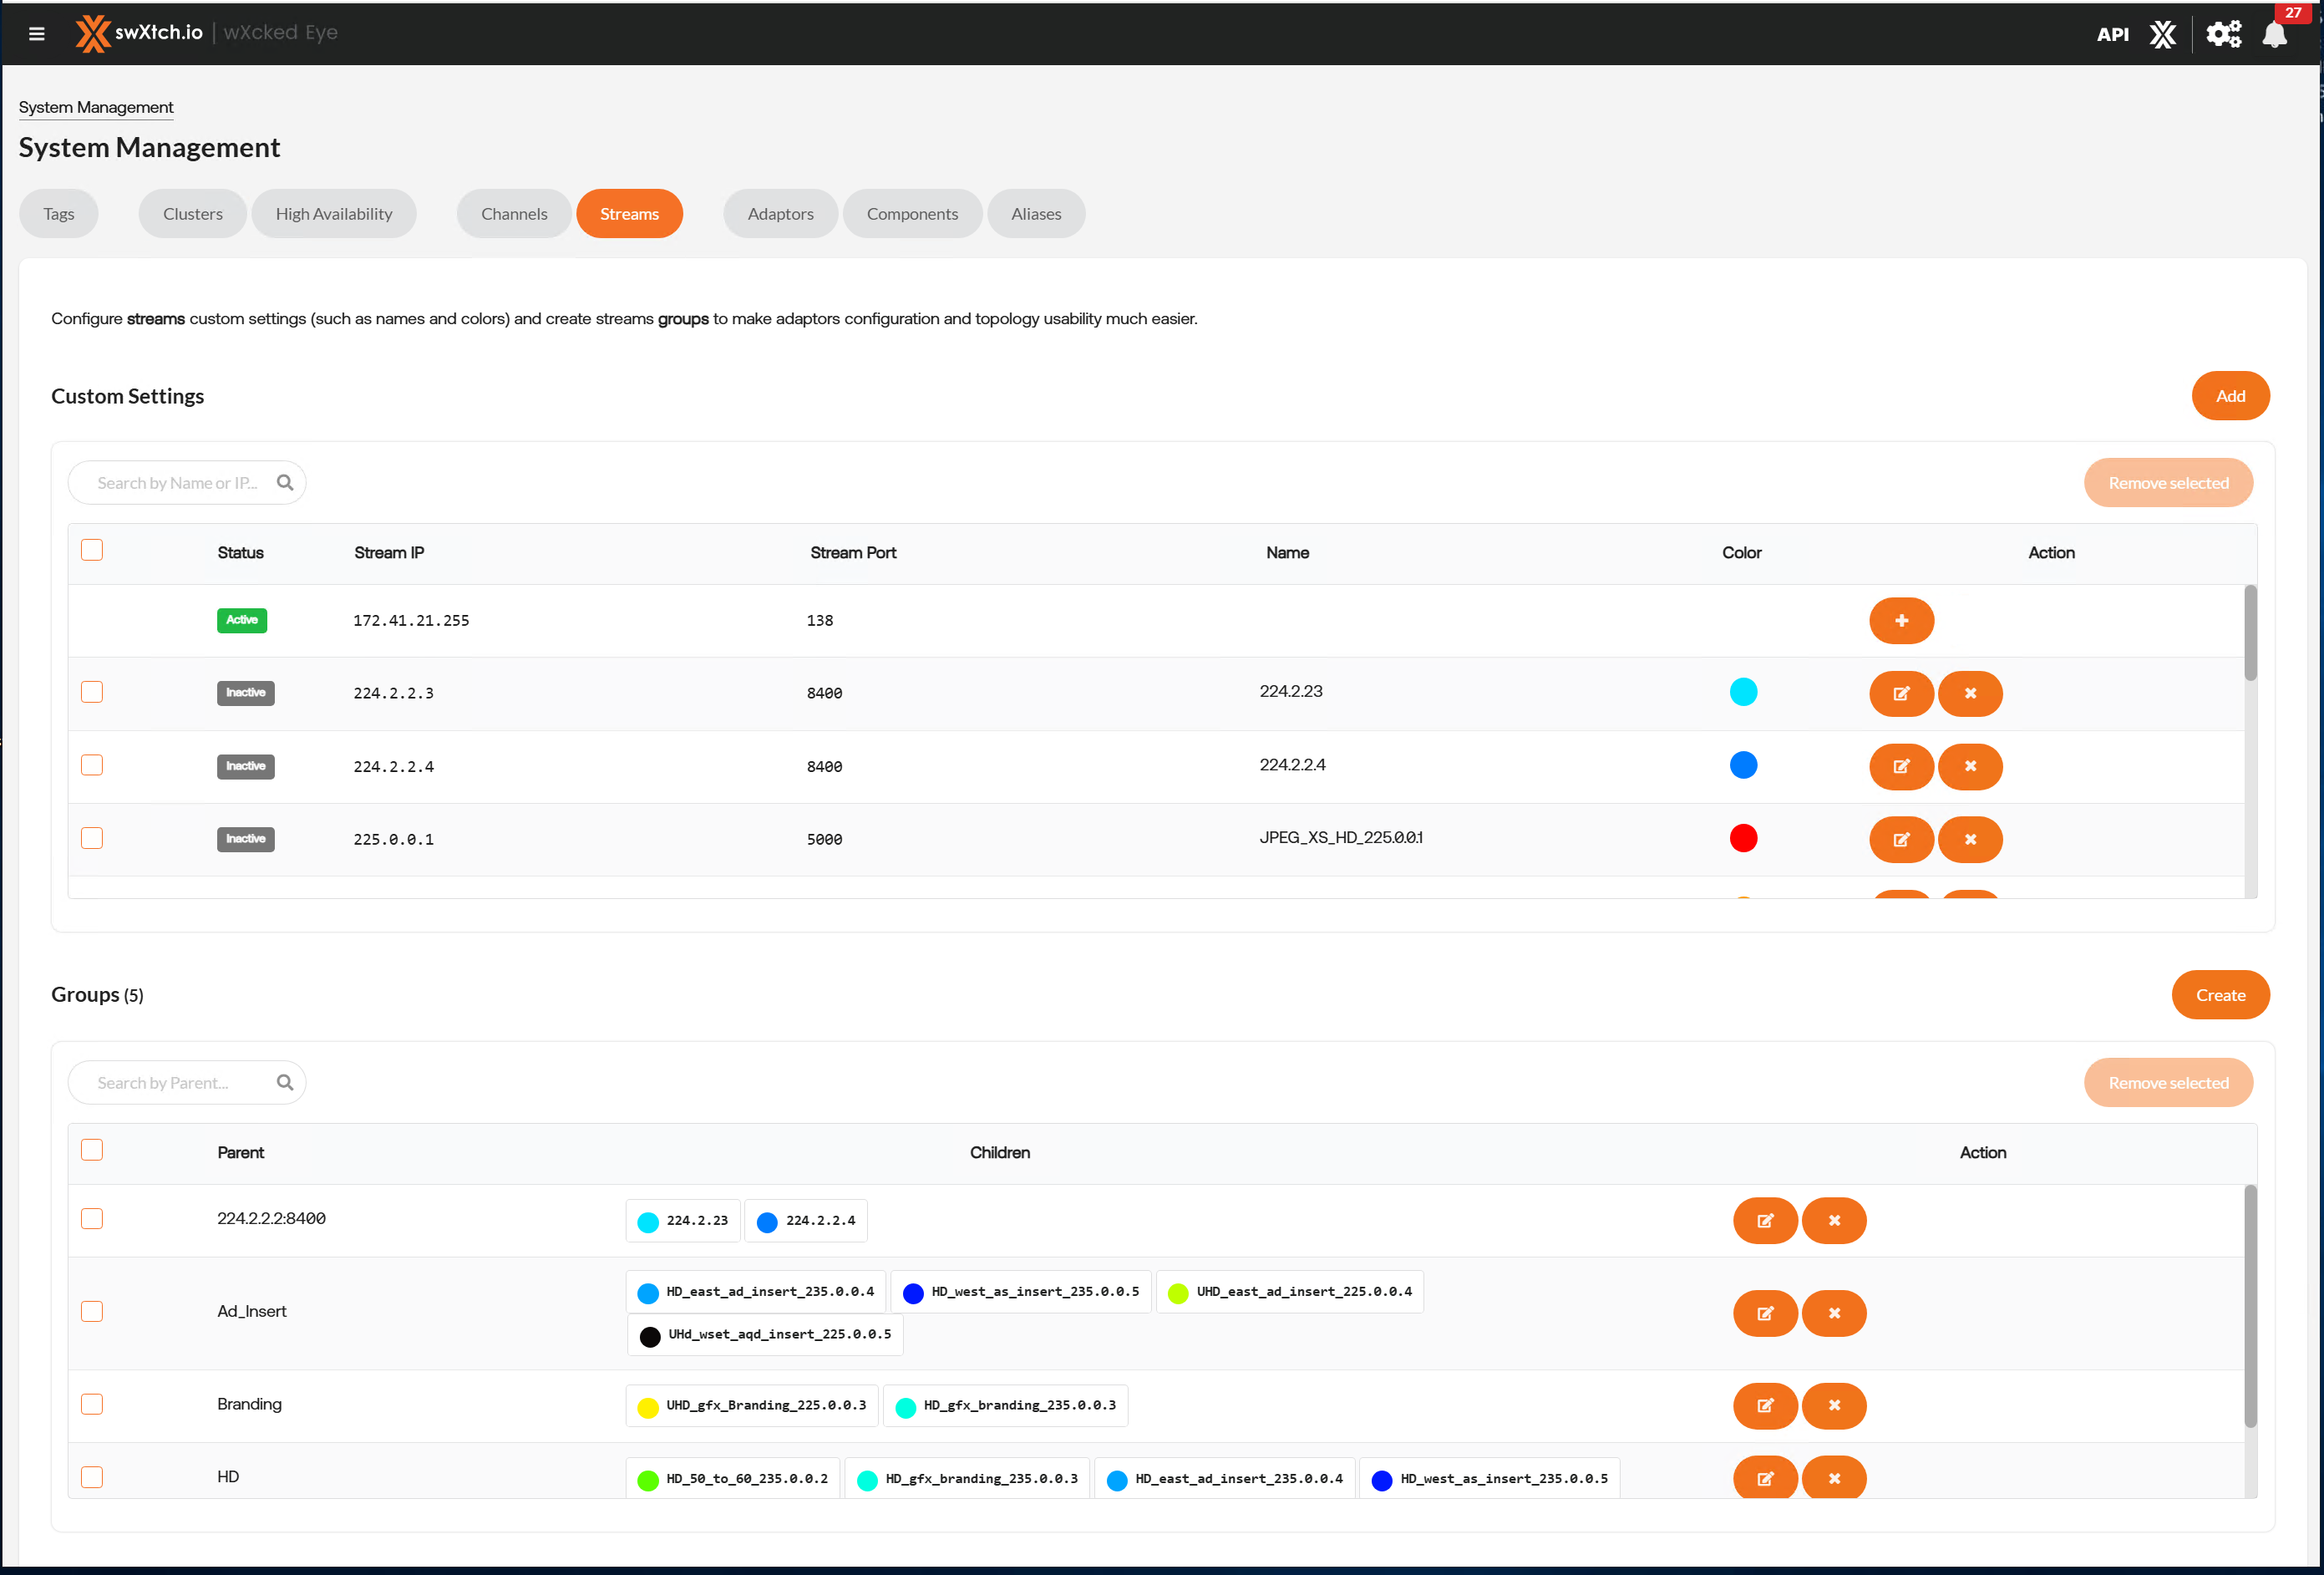The height and width of the screenshot is (1575, 2324).
Task: Check the 224.2.2.4 stream row checkbox
Action: (92, 765)
